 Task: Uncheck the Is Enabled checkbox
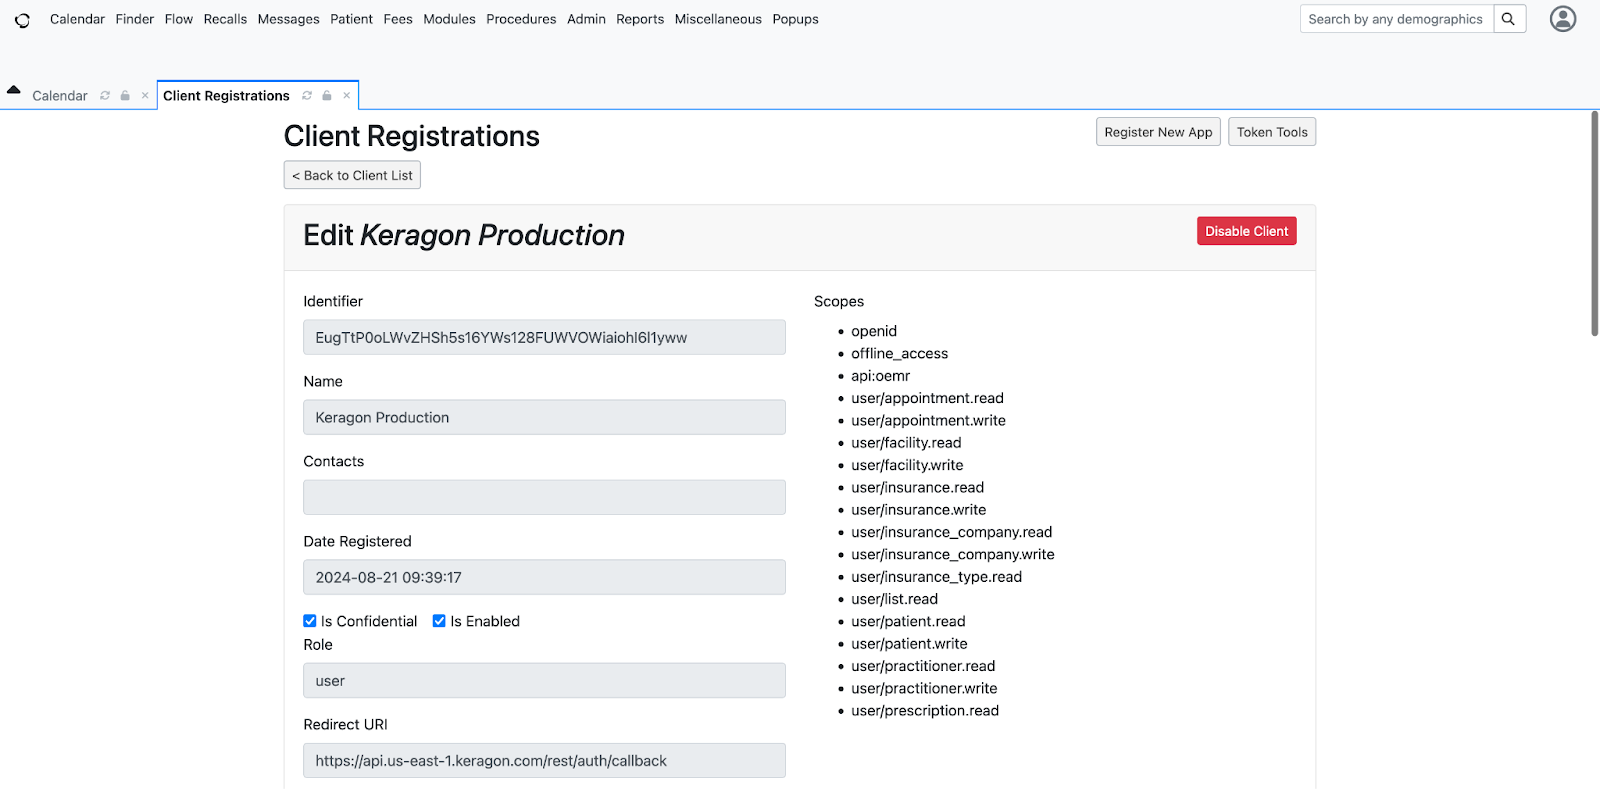(439, 621)
